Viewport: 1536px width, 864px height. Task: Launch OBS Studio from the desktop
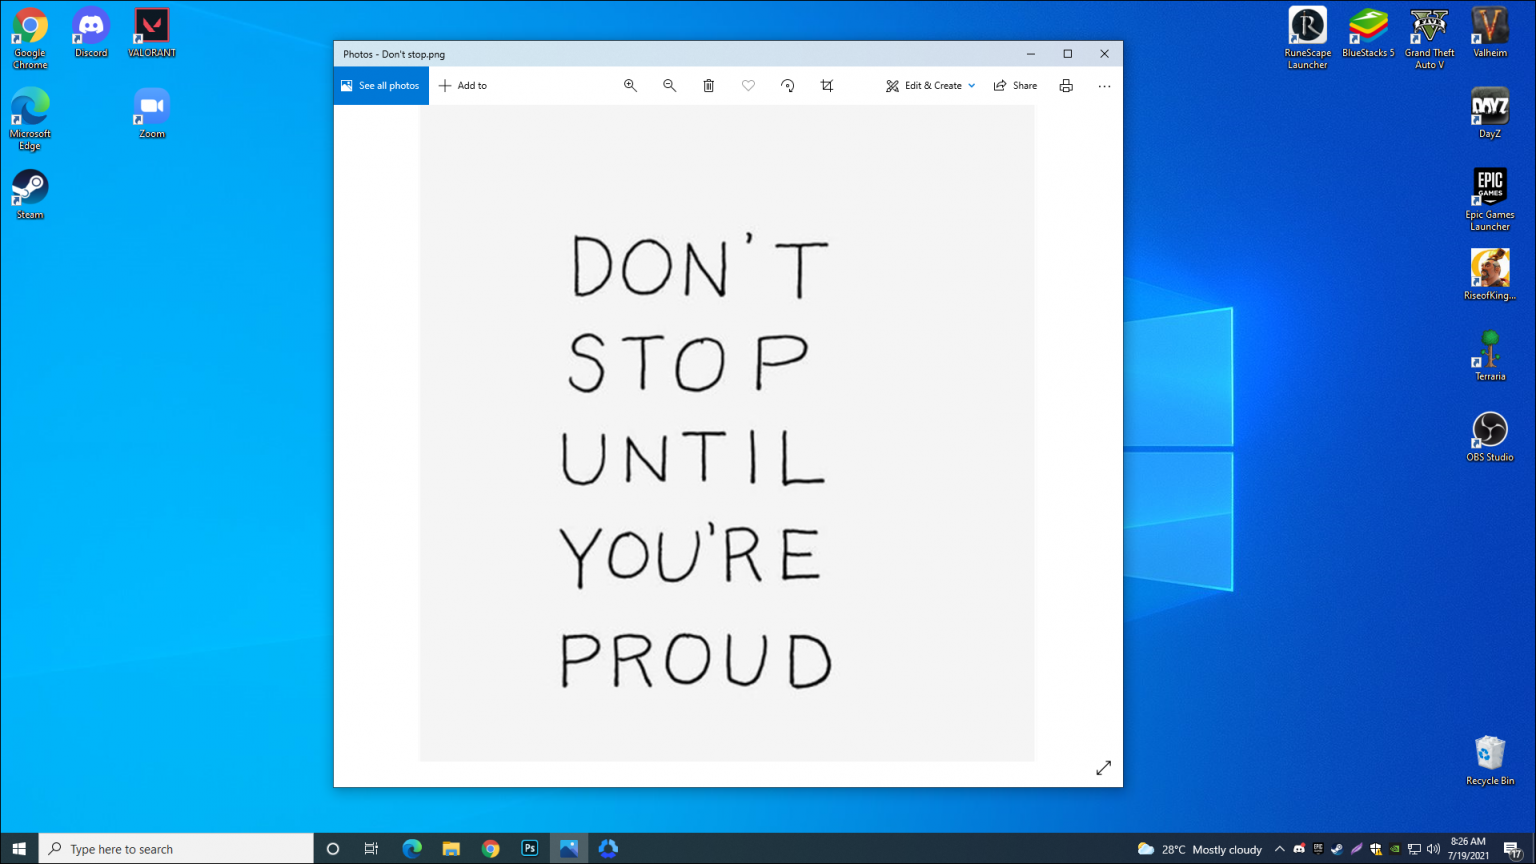(x=1489, y=430)
